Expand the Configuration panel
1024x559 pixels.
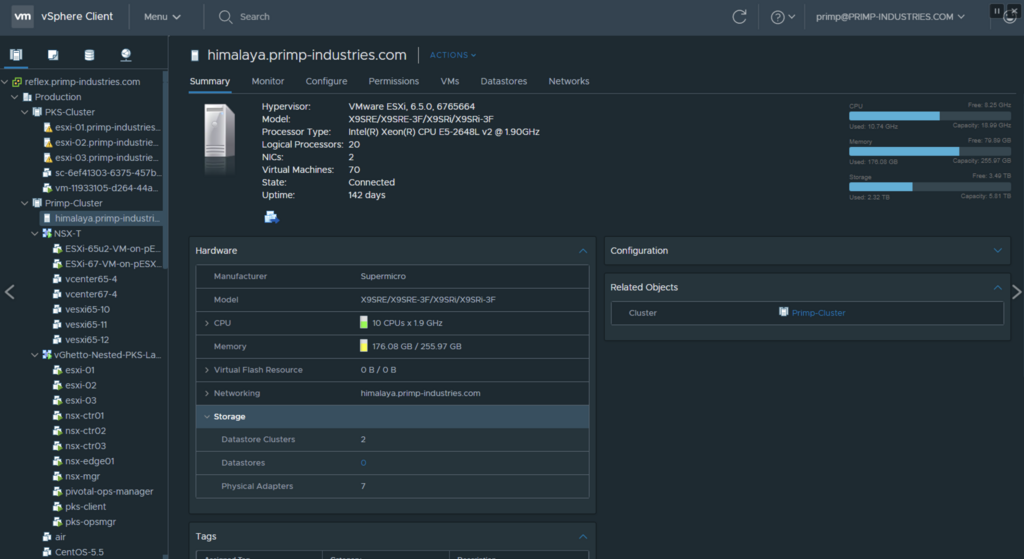[x=997, y=250]
